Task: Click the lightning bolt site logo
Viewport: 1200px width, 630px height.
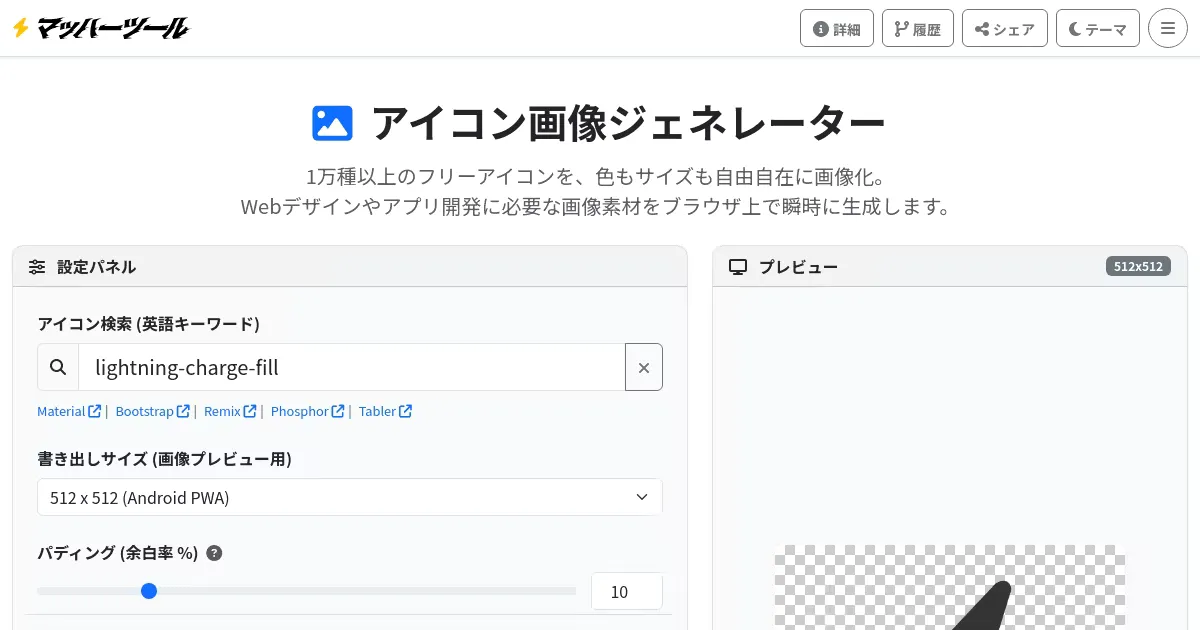Action: click(21, 28)
